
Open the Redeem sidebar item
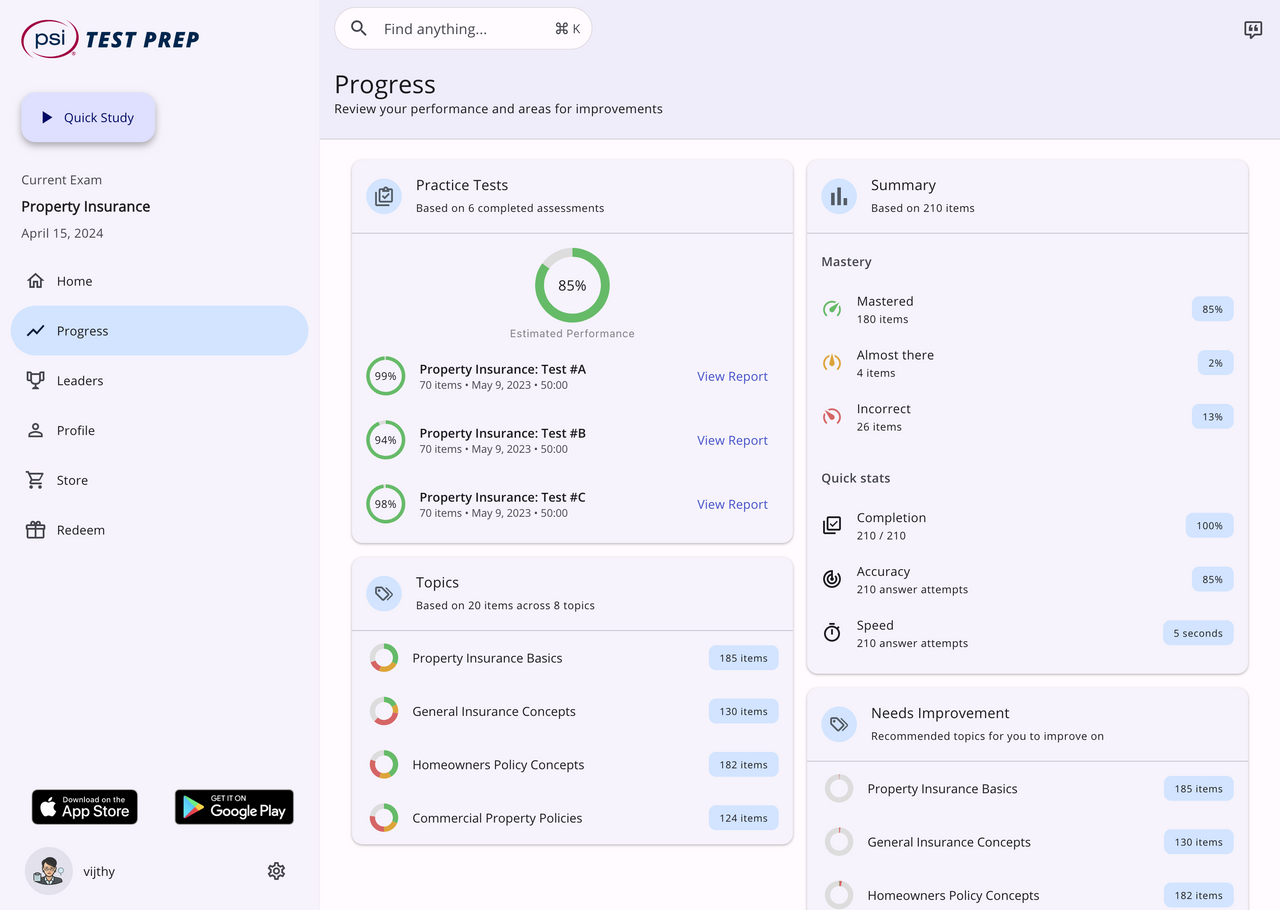80,530
